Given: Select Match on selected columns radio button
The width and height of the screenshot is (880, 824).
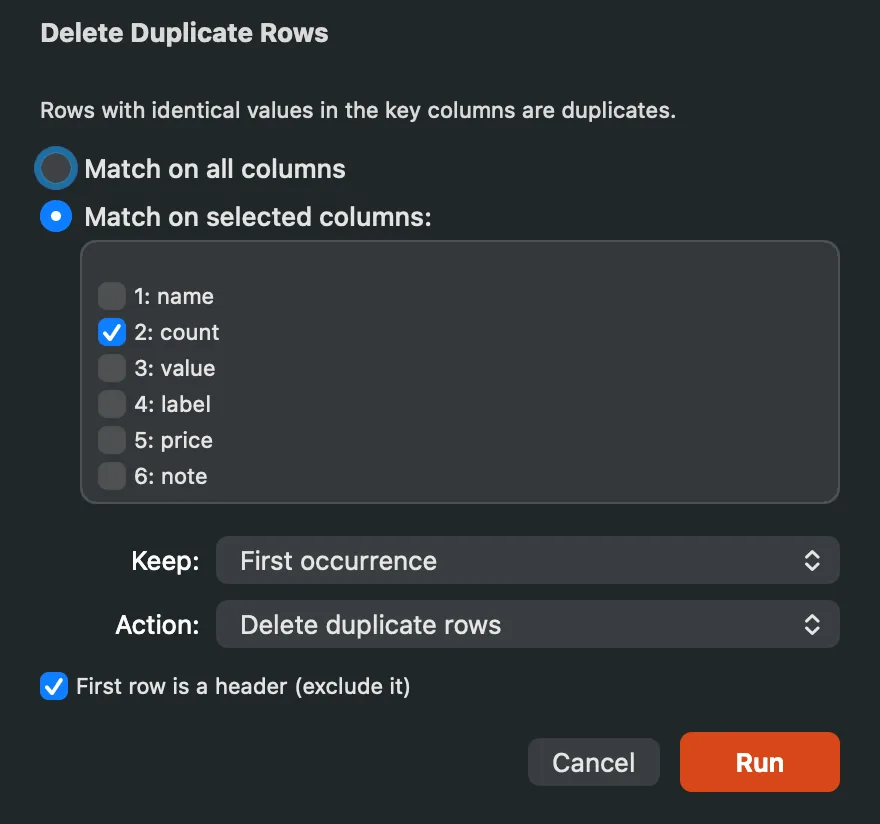Looking at the screenshot, I should point(56,216).
